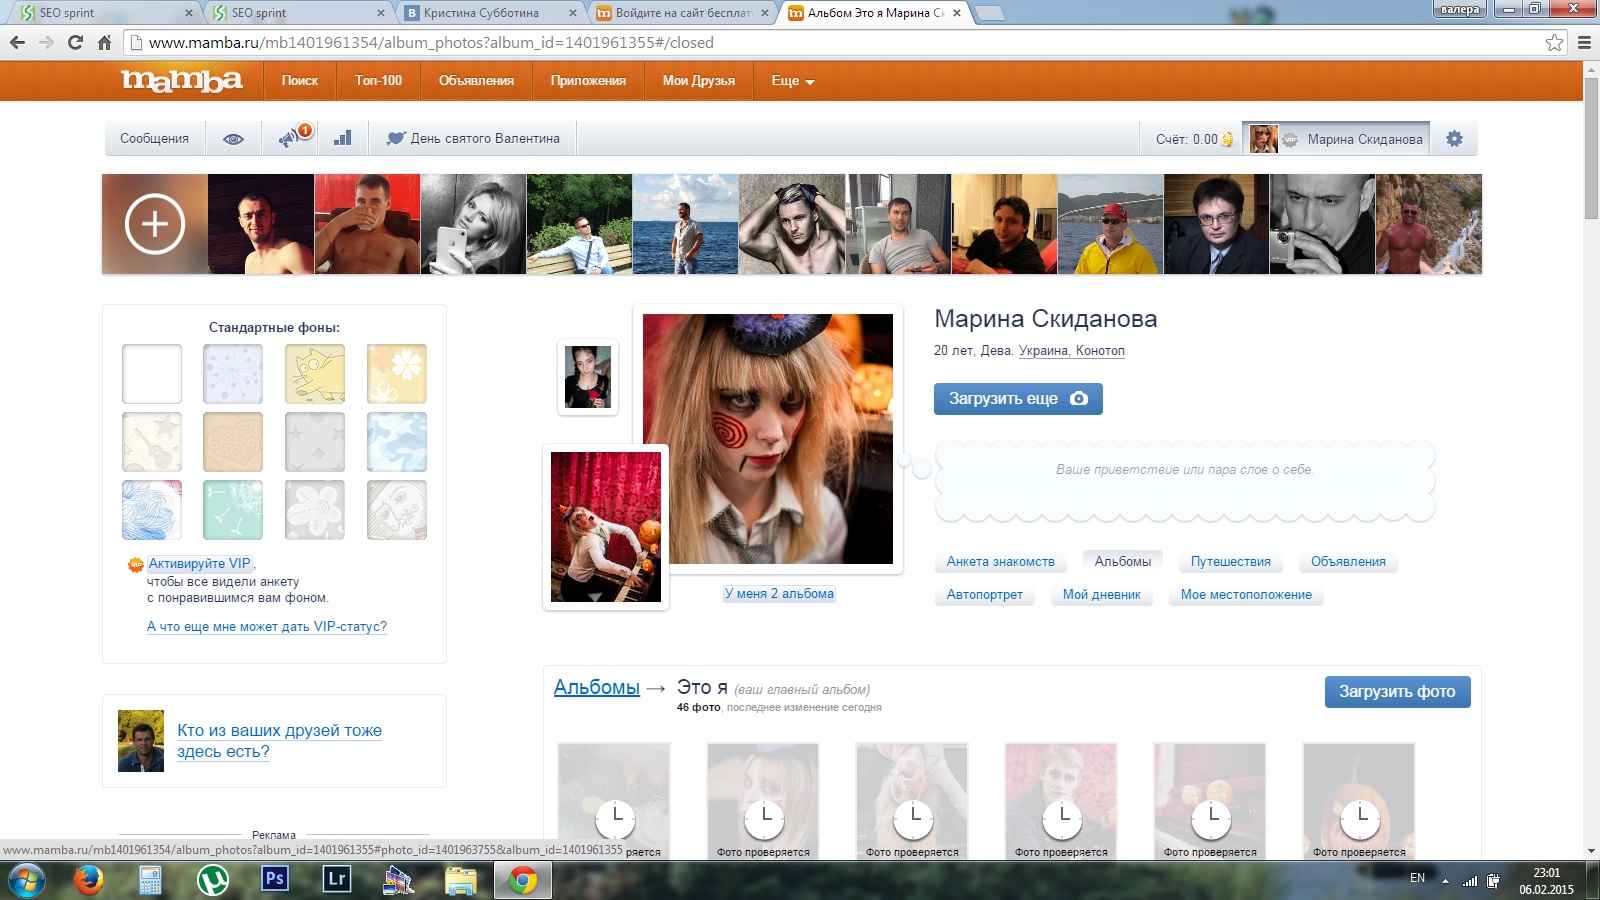Viewport: 1600px width, 900px height.
Task: Click the user avatar in the account bar
Action: [x=1263, y=139]
